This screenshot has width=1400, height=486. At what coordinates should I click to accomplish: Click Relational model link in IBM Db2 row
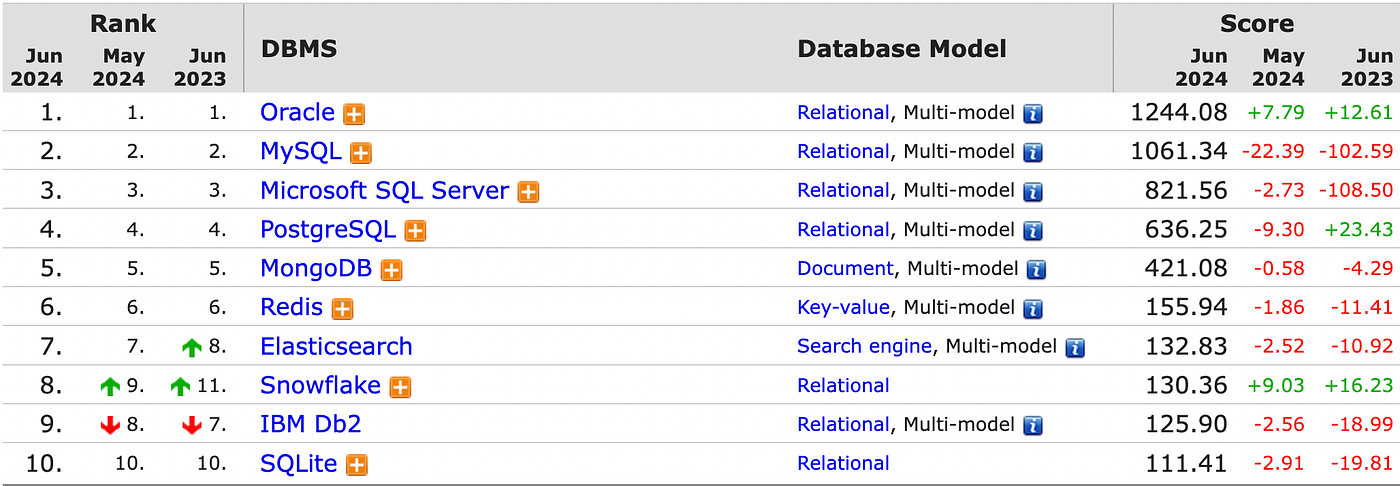843,425
